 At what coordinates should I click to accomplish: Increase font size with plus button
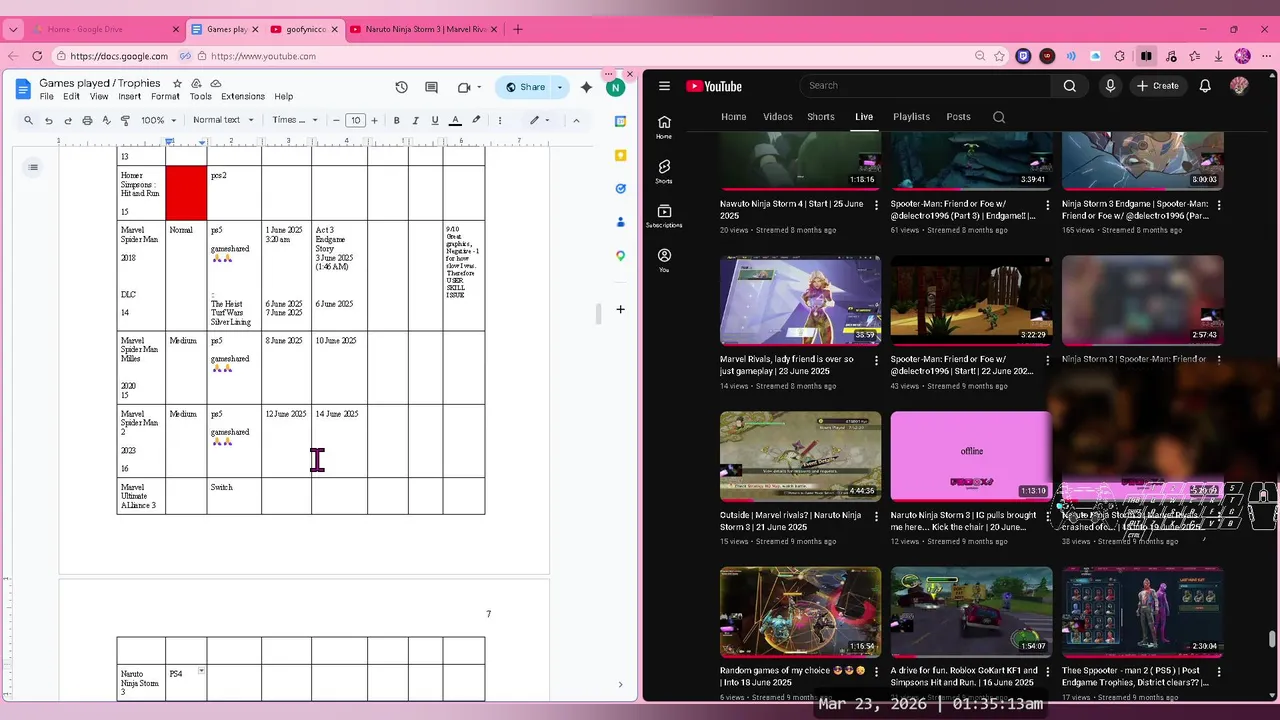[374, 120]
